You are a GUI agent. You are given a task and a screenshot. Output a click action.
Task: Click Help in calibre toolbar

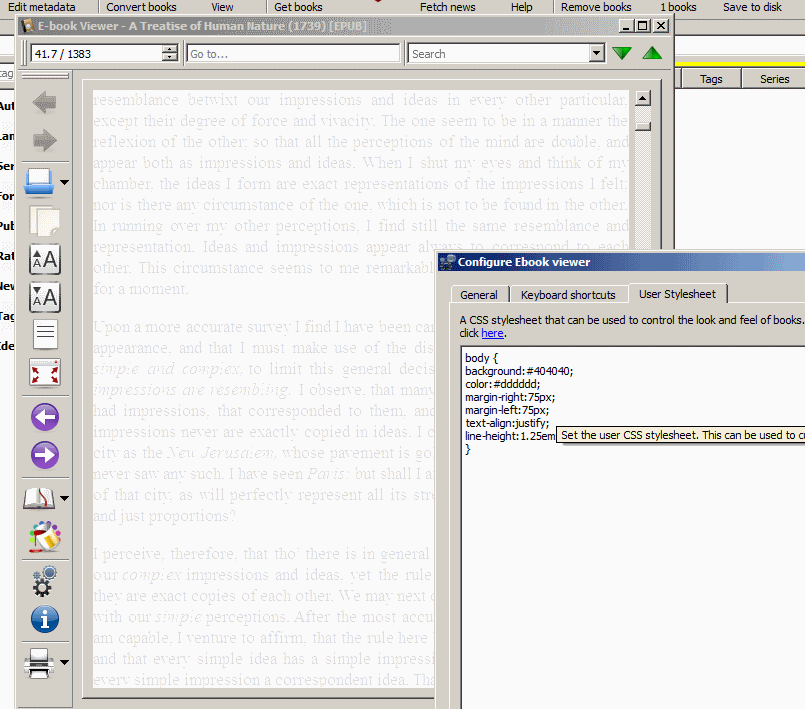click(521, 7)
